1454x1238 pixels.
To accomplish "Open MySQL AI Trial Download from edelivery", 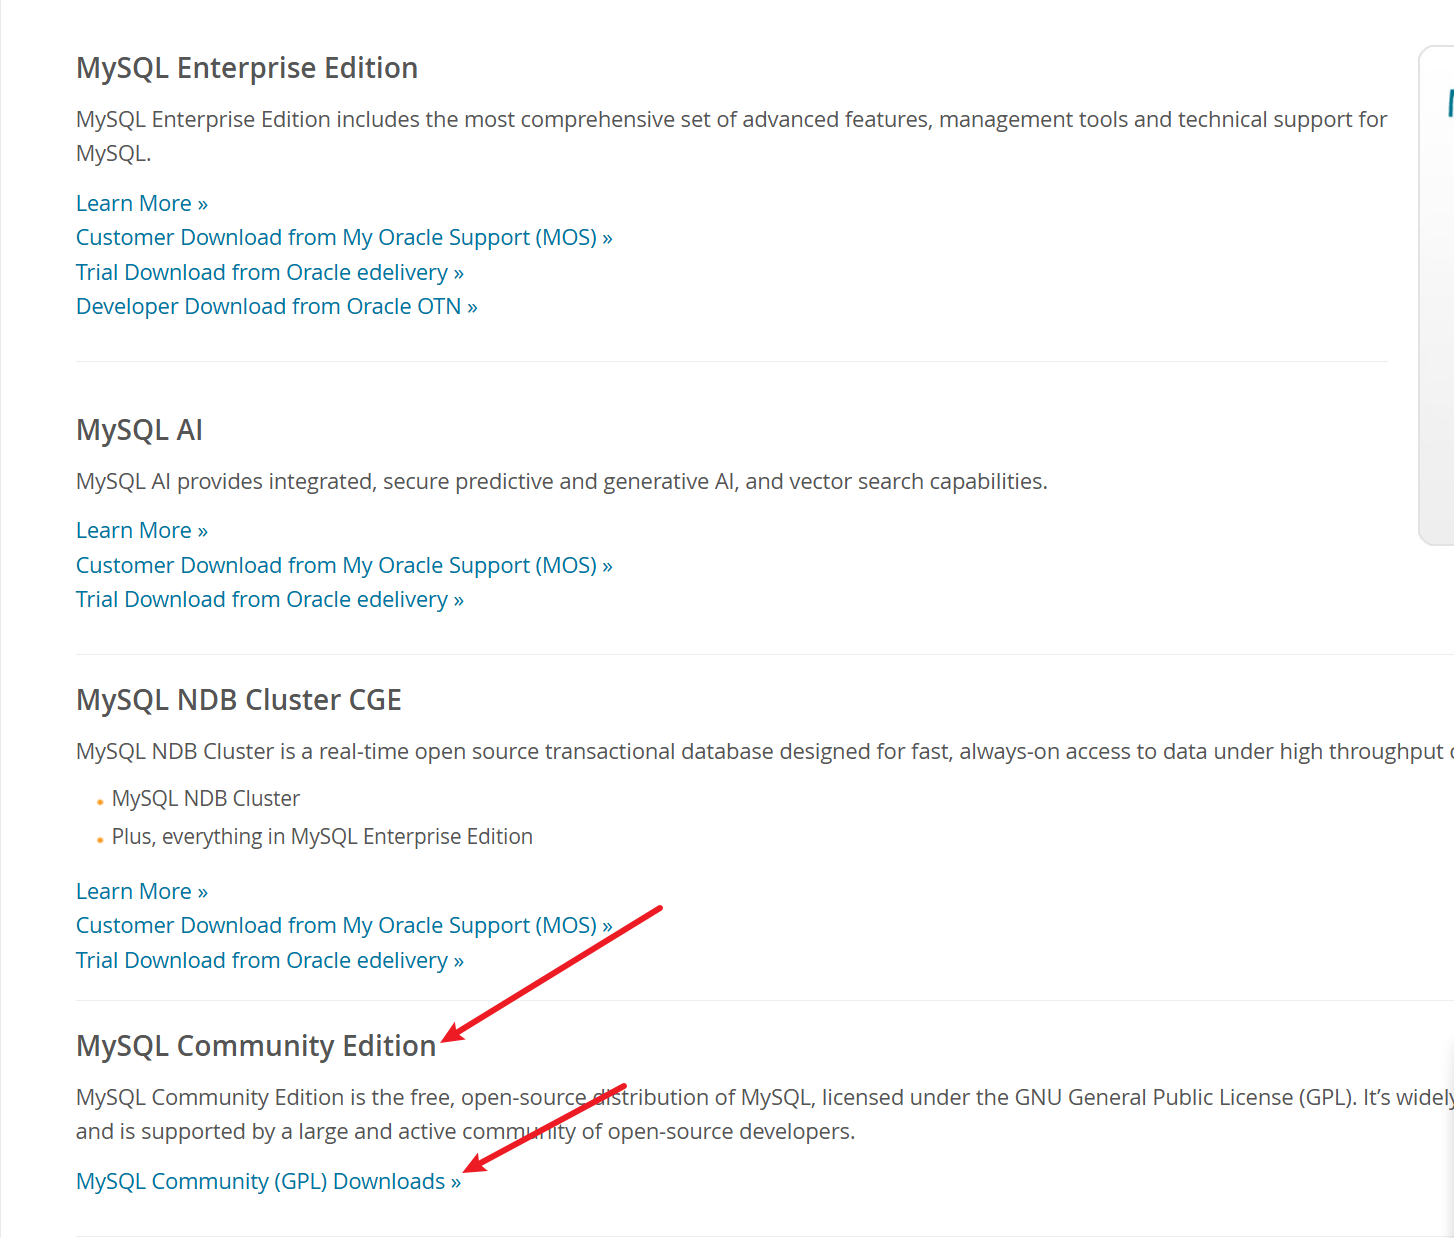I will coord(270,599).
